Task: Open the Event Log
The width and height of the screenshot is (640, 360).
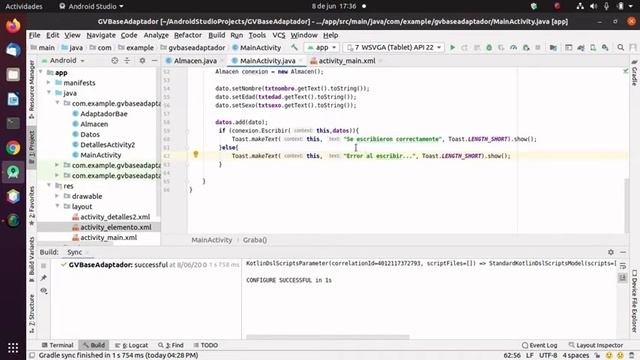Action: [539, 345]
